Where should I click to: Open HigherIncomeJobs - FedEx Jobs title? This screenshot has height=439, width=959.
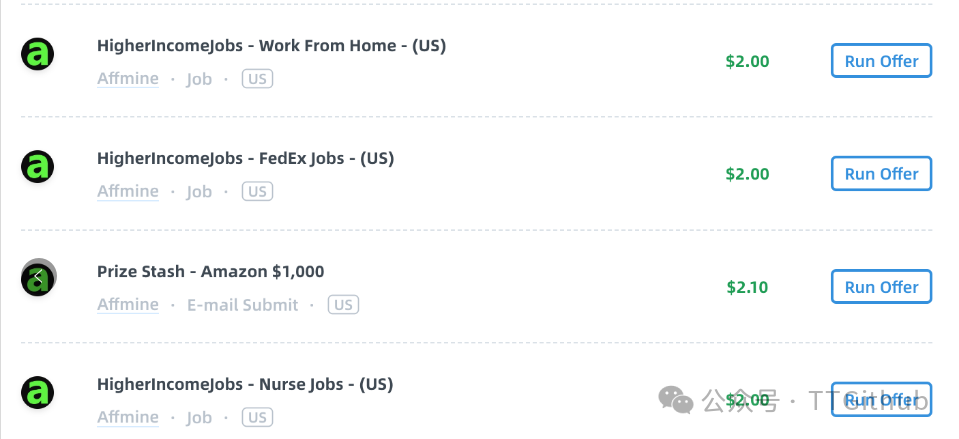pyautogui.click(x=245, y=159)
